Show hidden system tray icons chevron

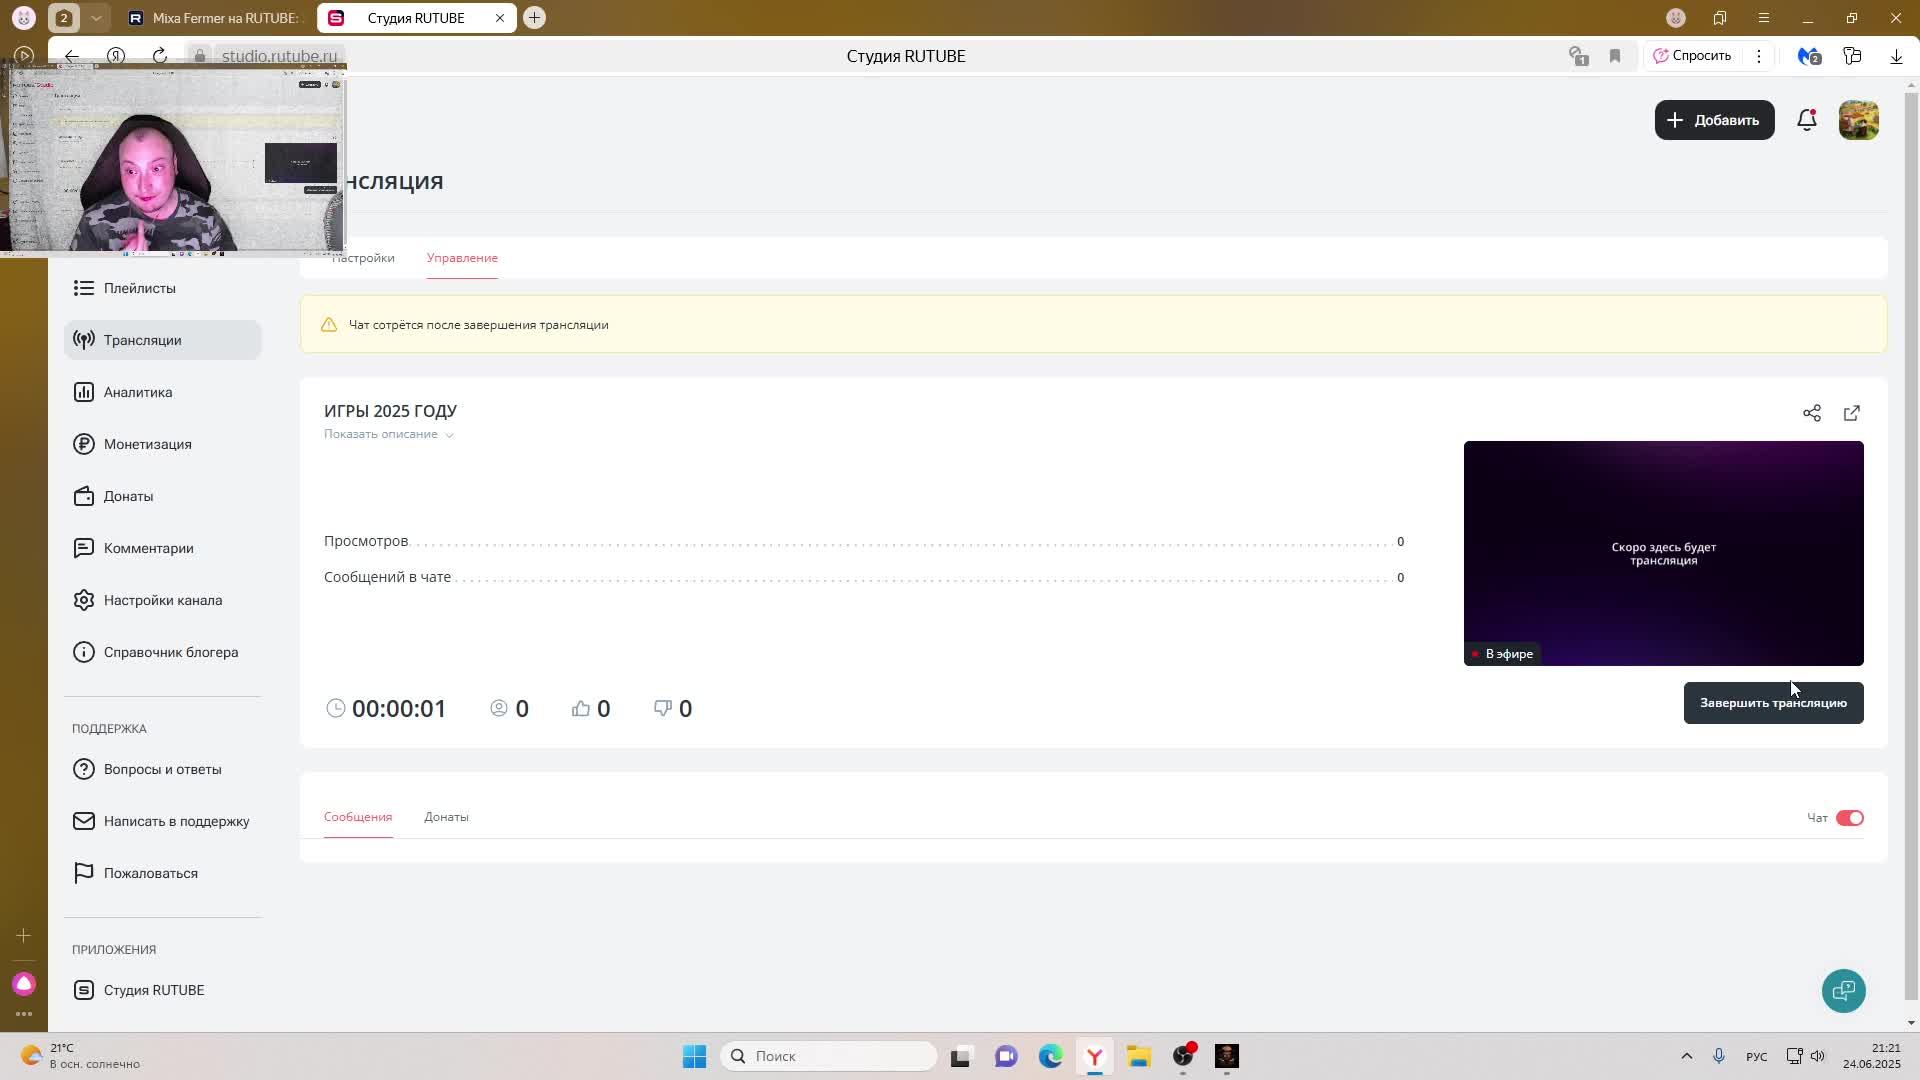tap(1686, 1056)
